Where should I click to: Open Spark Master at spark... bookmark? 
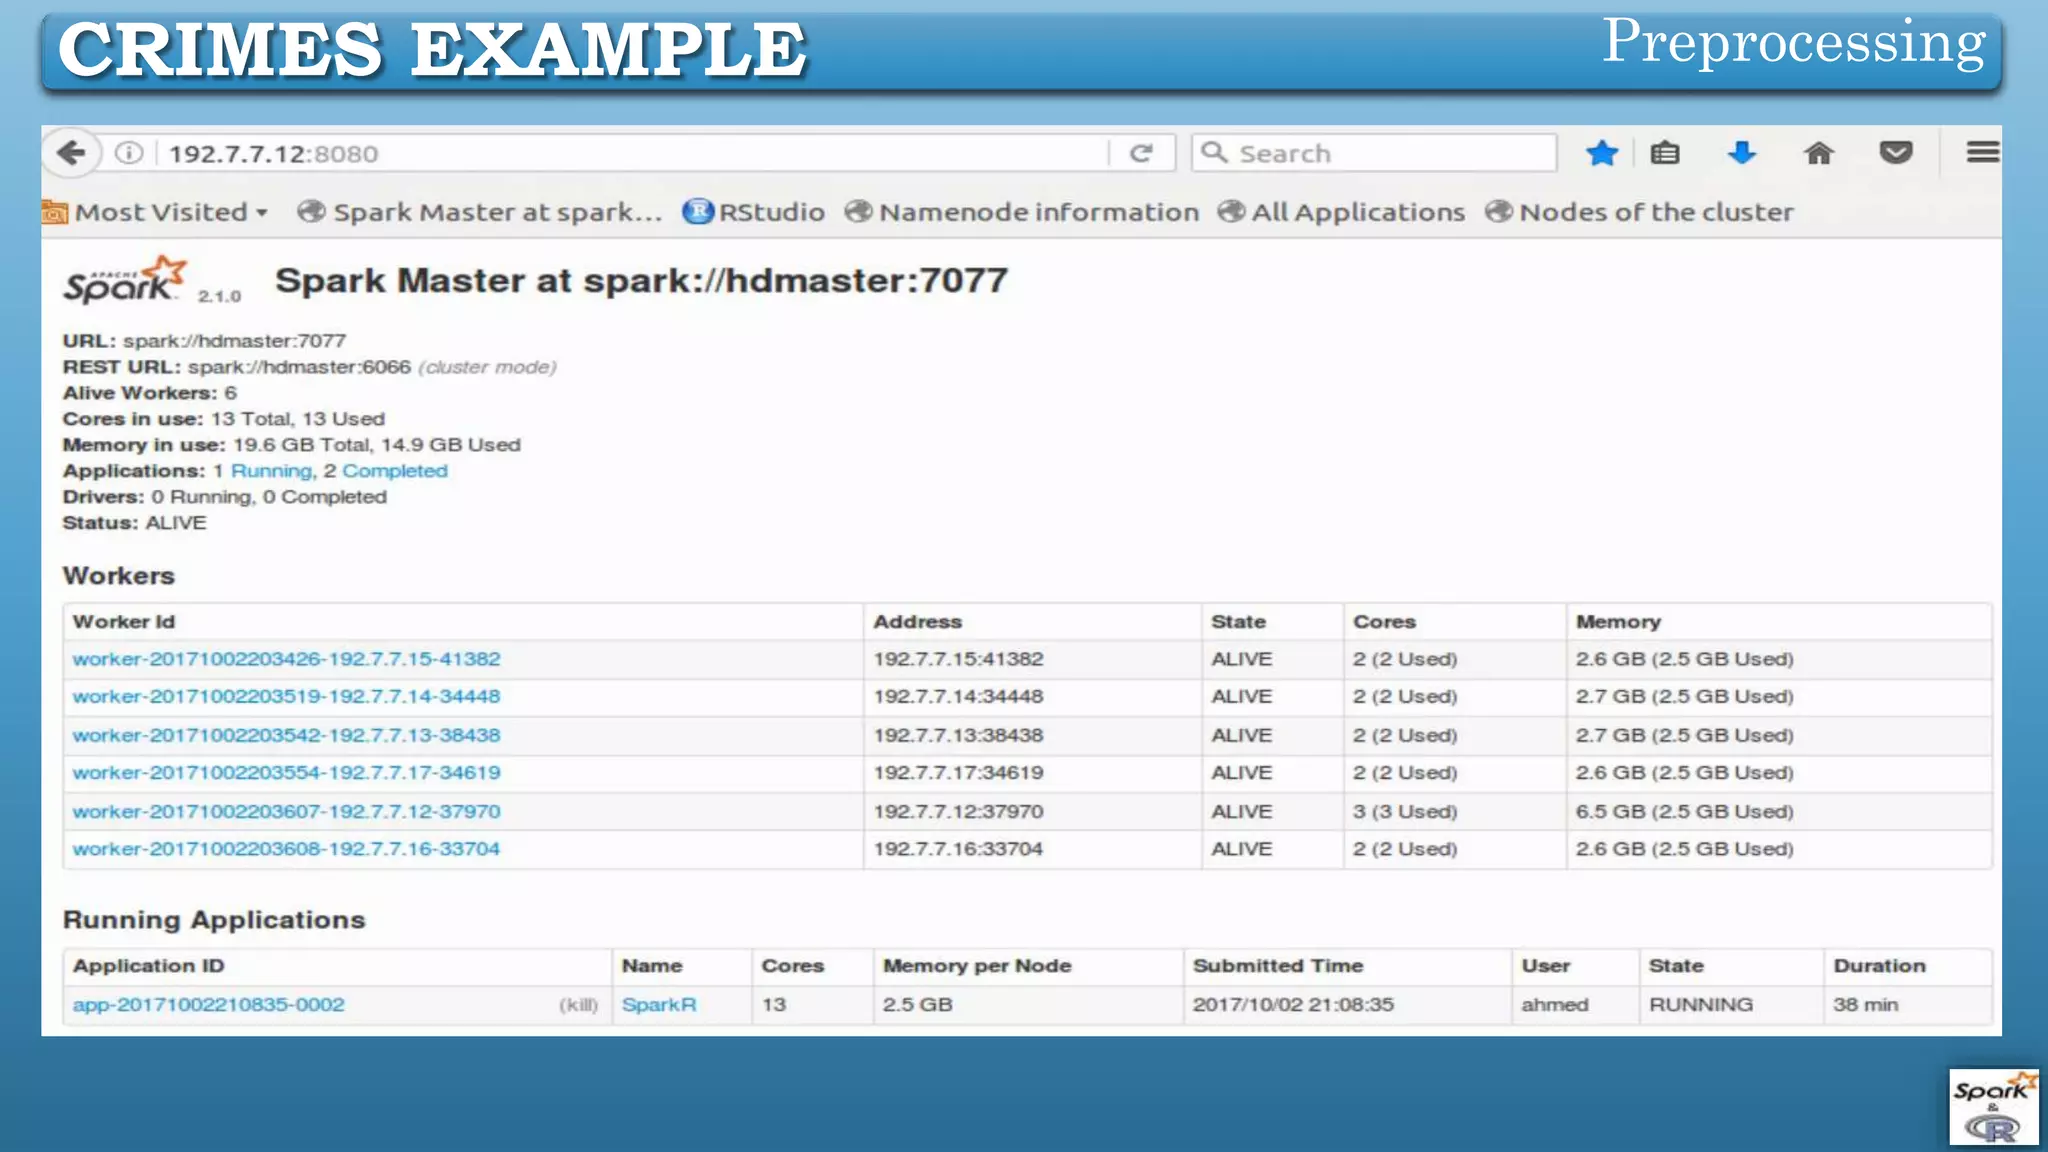pos(480,212)
